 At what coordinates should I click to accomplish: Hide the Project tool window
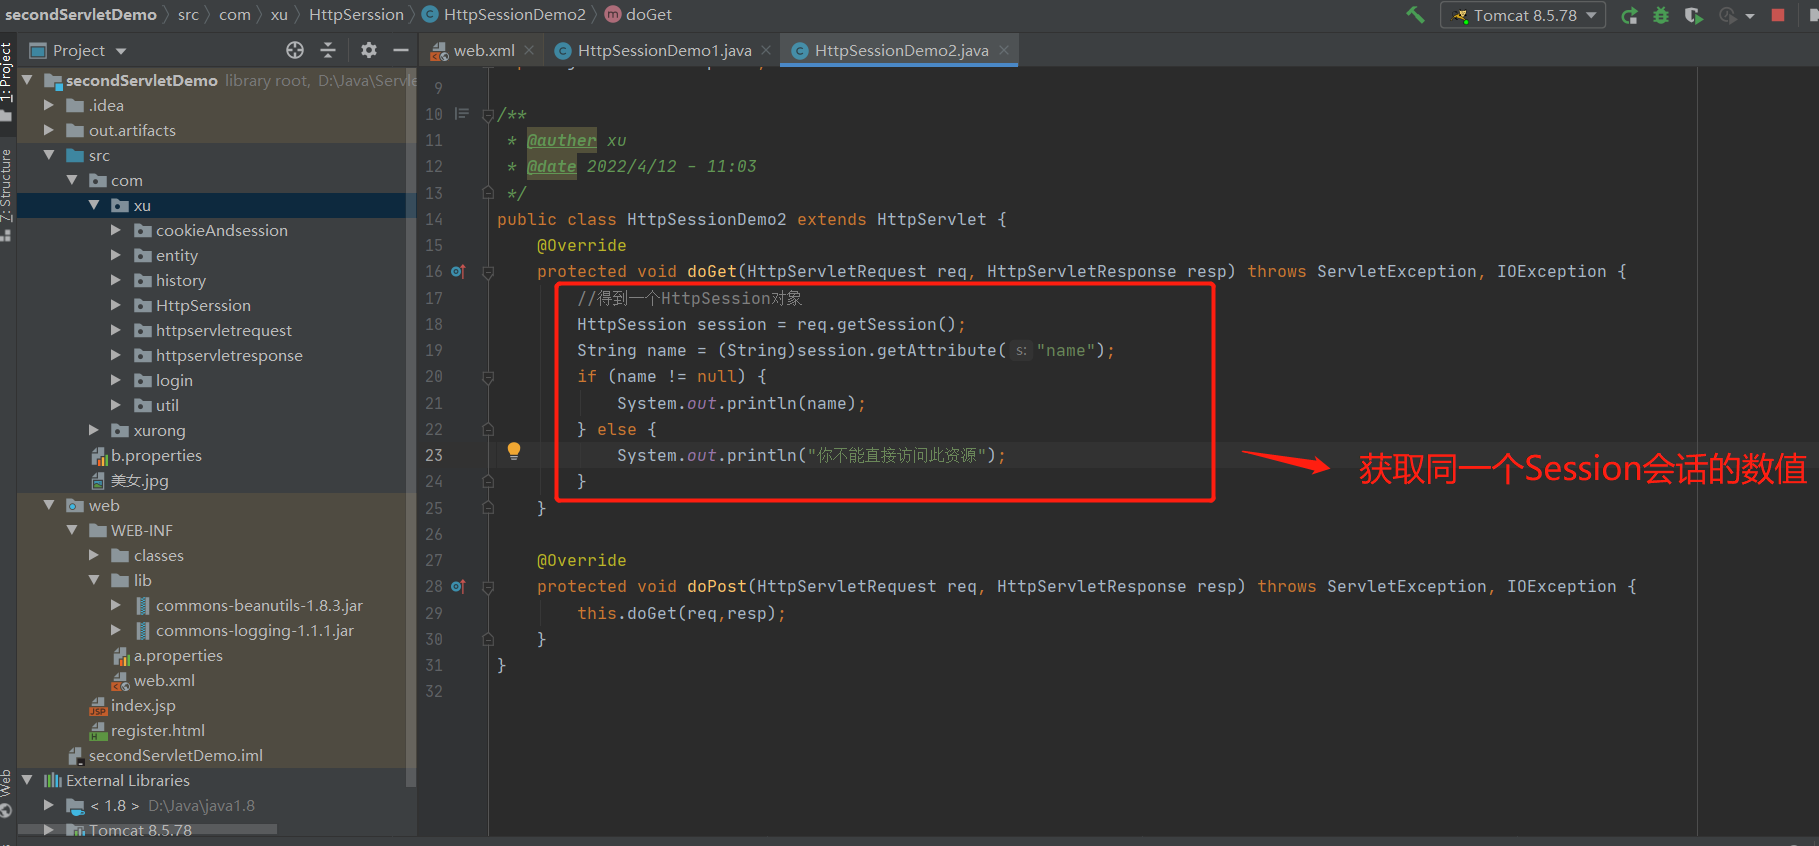pos(401,50)
